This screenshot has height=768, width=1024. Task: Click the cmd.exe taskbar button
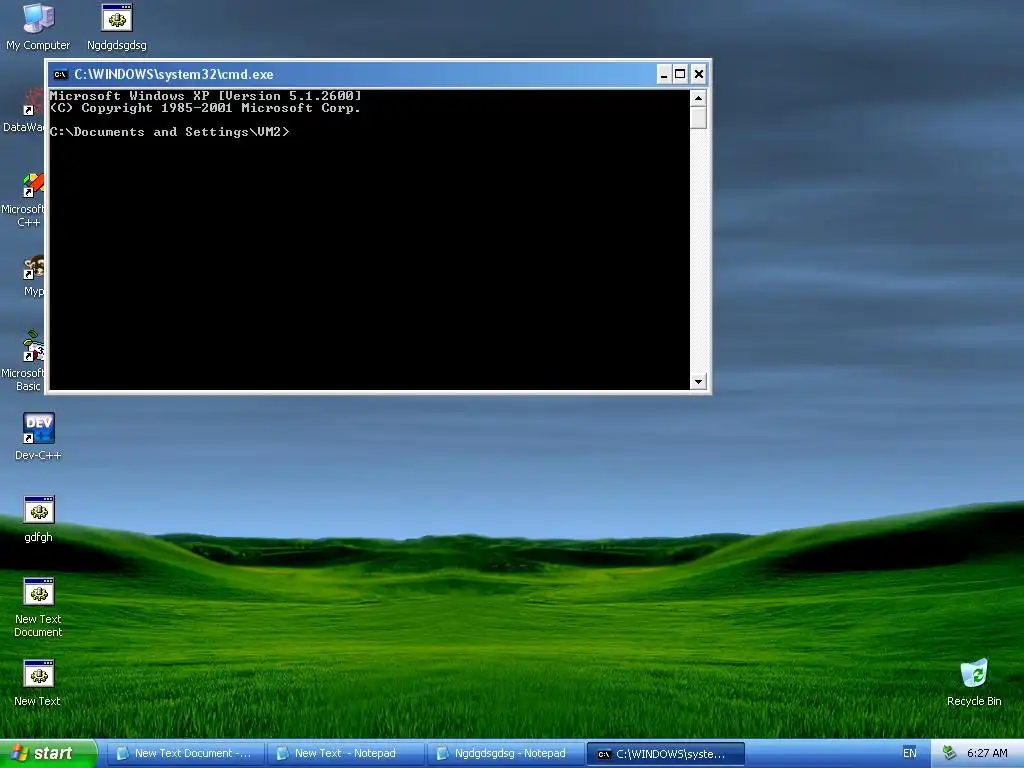pyautogui.click(x=666, y=754)
